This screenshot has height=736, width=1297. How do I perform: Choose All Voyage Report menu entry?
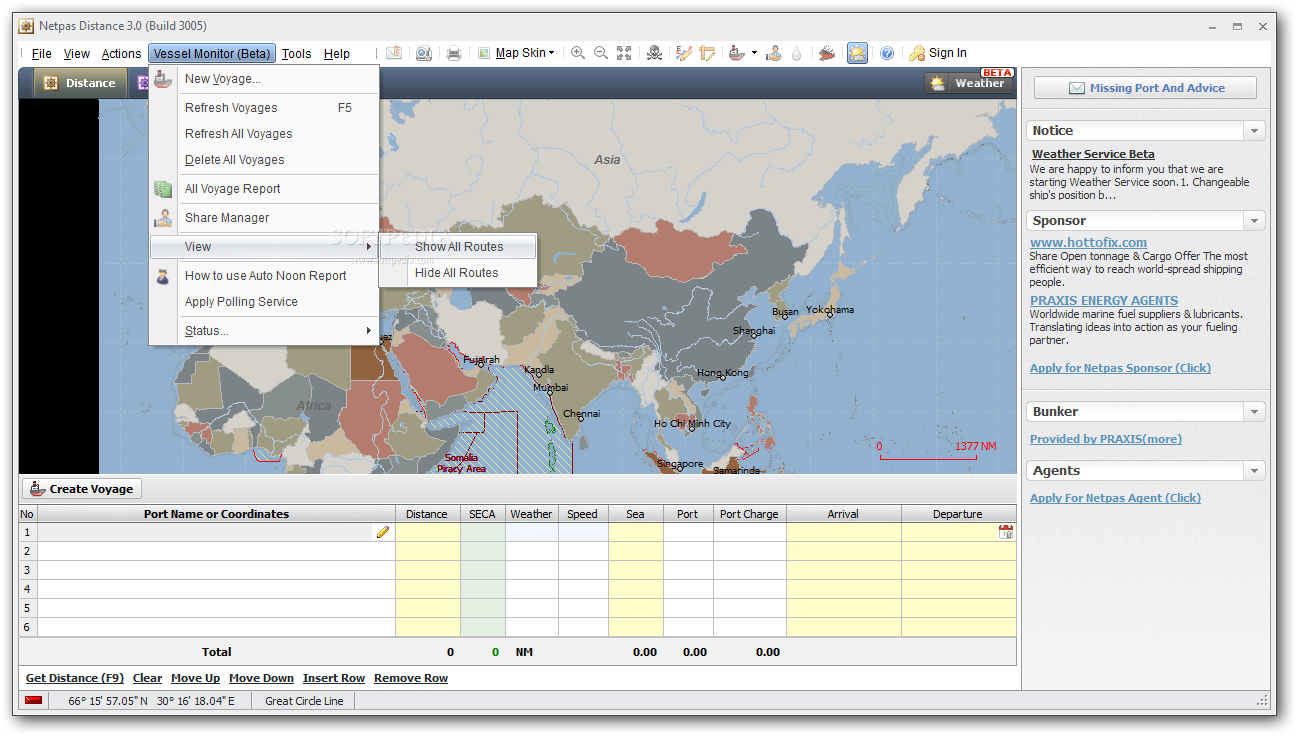[x=232, y=189]
